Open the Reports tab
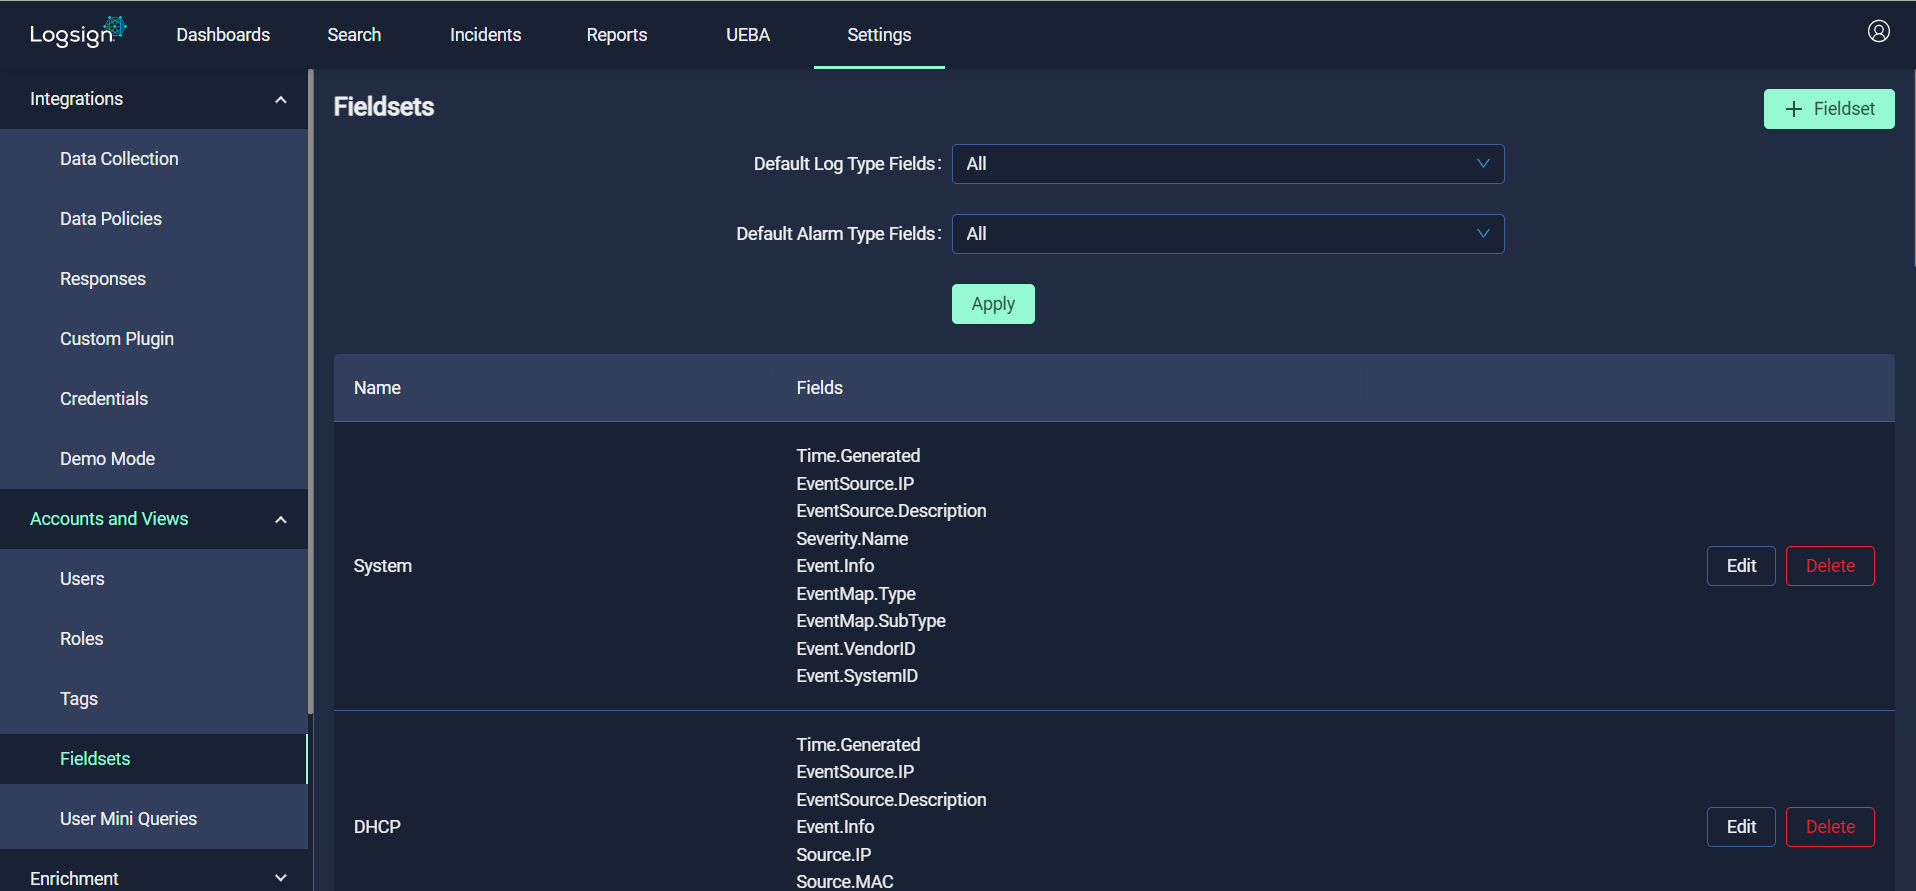 (x=617, y=35)
